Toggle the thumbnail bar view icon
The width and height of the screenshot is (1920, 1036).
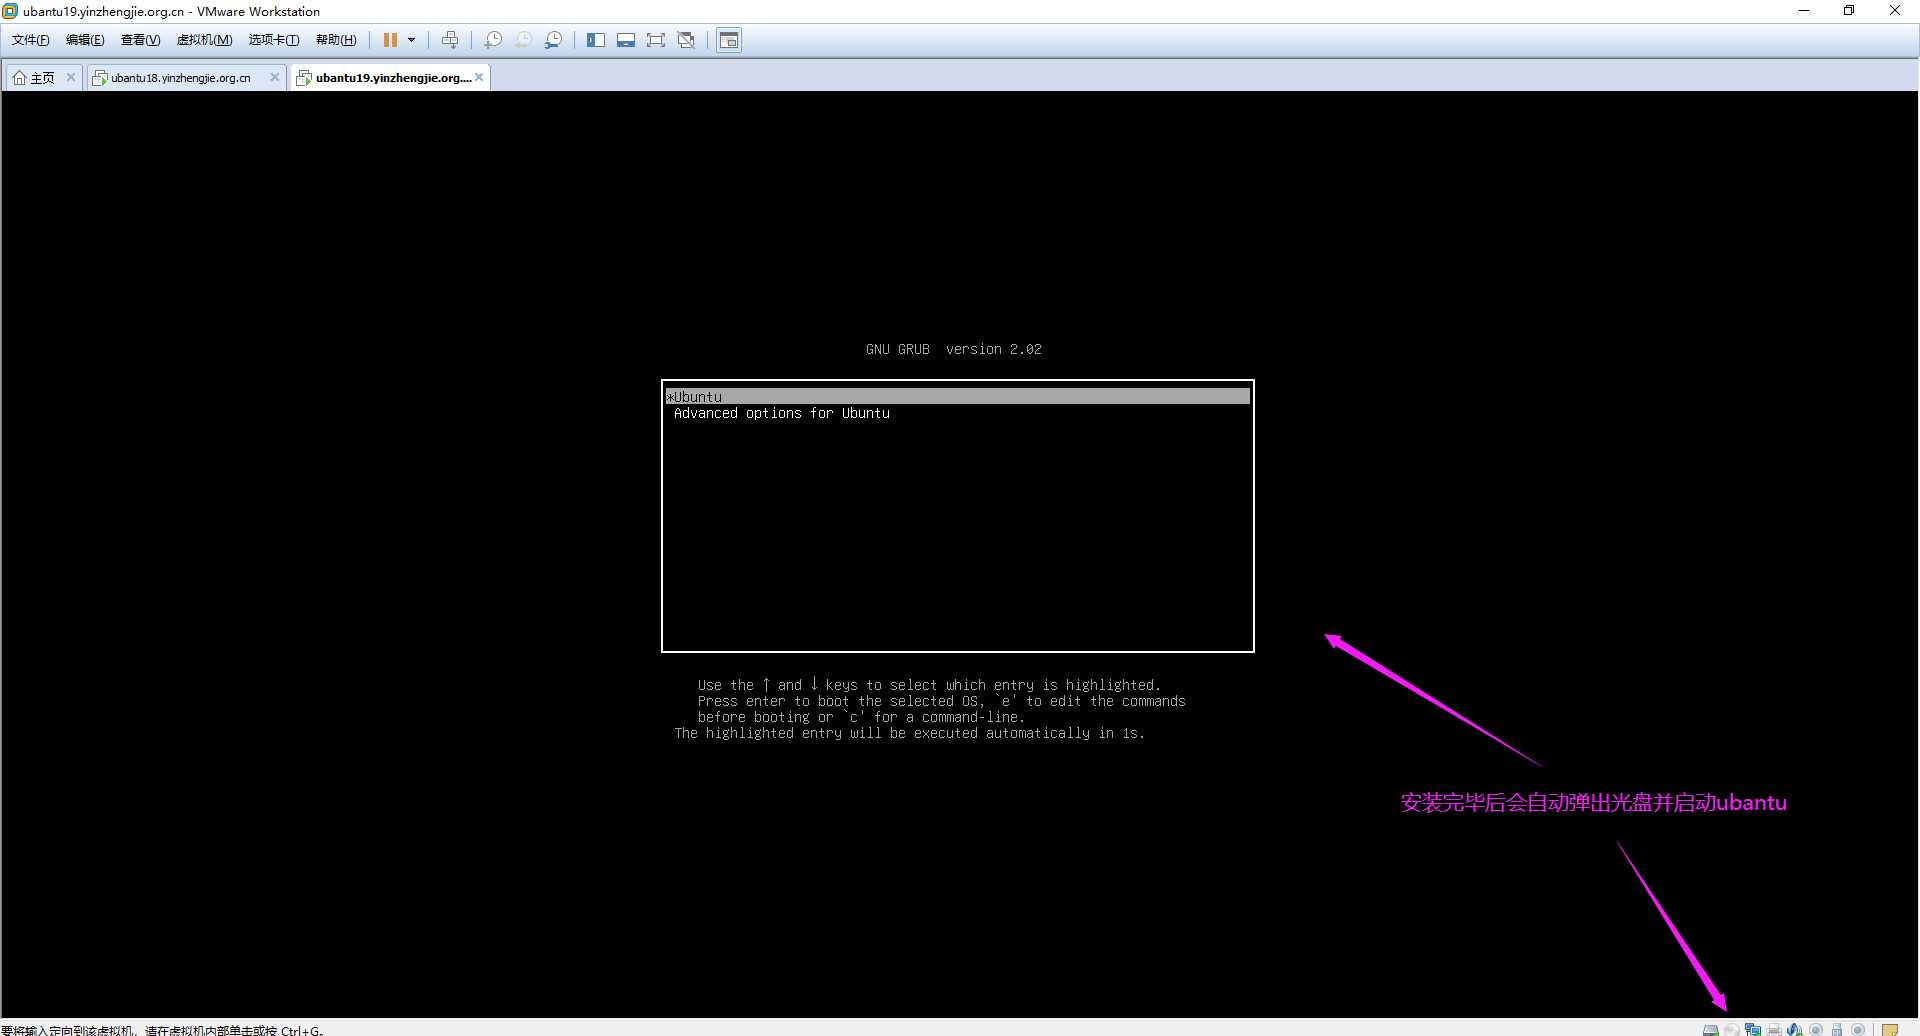[626, 40]
